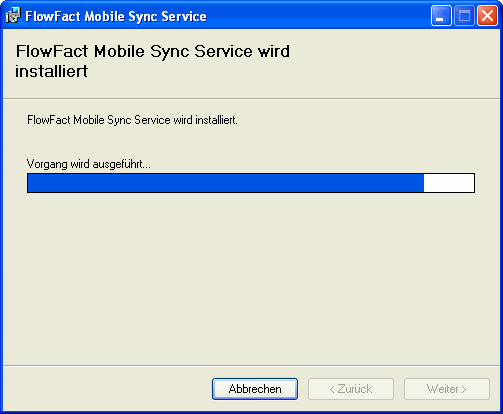This screenshot has height=414, width=503.
Task: Click the "Vorgang wird ausgeführt..." status label
Action: click(89, 164)
